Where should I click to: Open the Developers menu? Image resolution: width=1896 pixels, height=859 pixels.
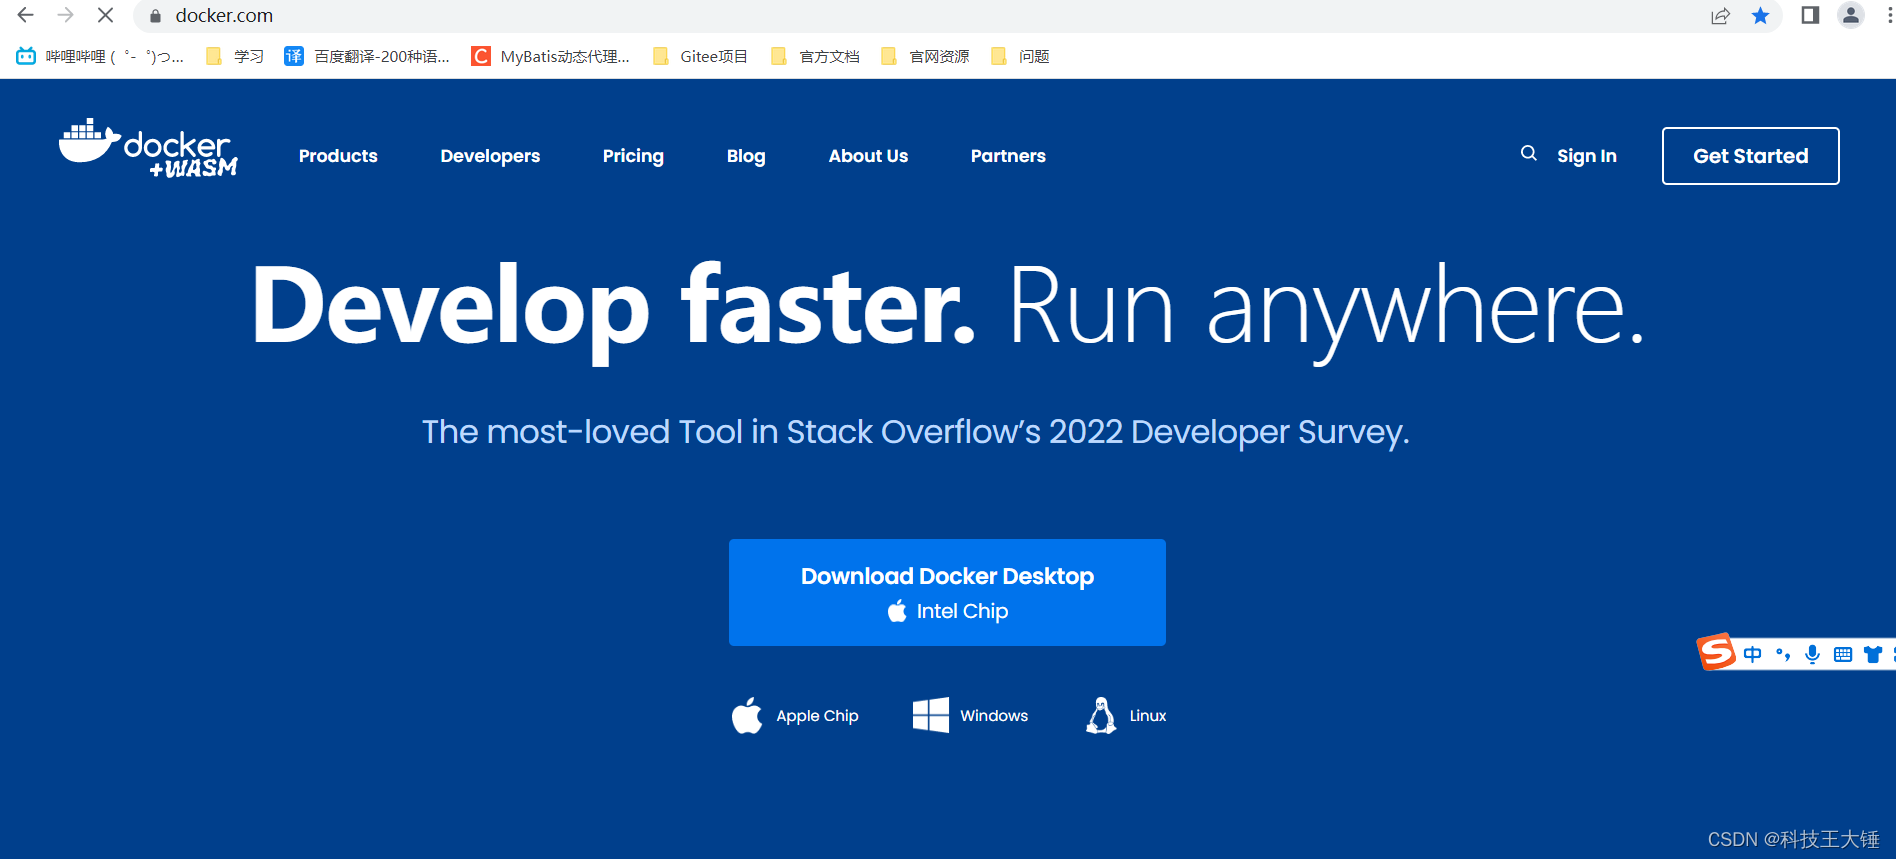[490, 156]
